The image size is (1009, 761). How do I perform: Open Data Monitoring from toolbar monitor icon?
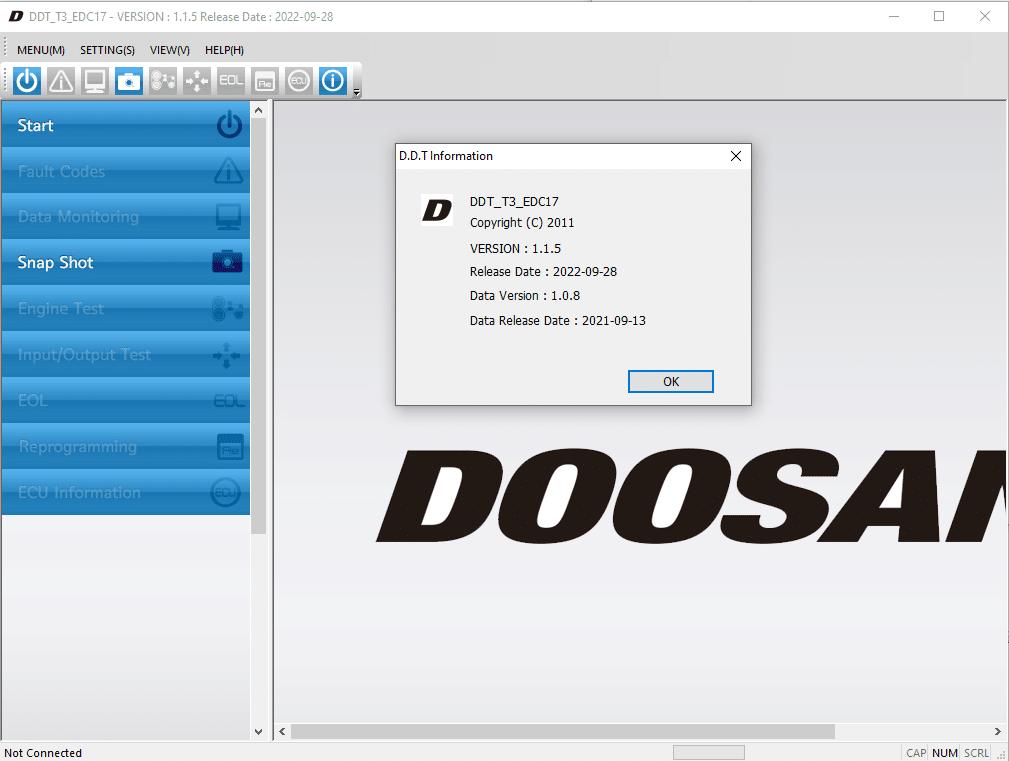pyautogui.click(x=95, y=81)
